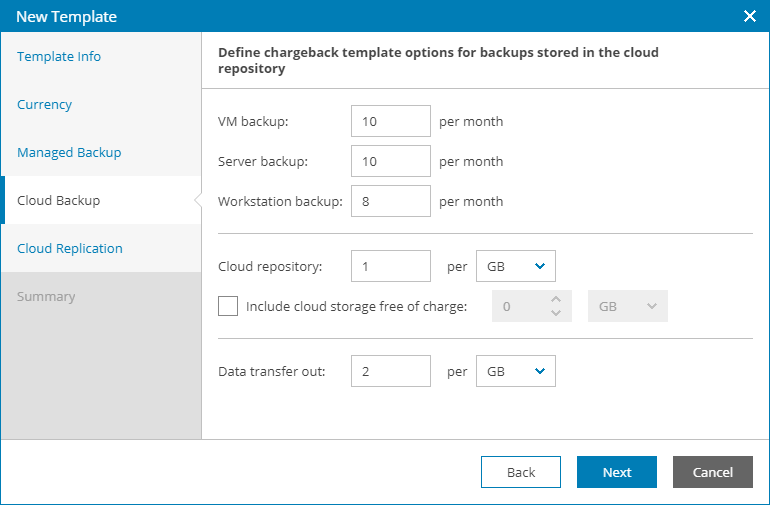Focus the VM backup price field
Viewport: 770px width, 505px height.
391,121
